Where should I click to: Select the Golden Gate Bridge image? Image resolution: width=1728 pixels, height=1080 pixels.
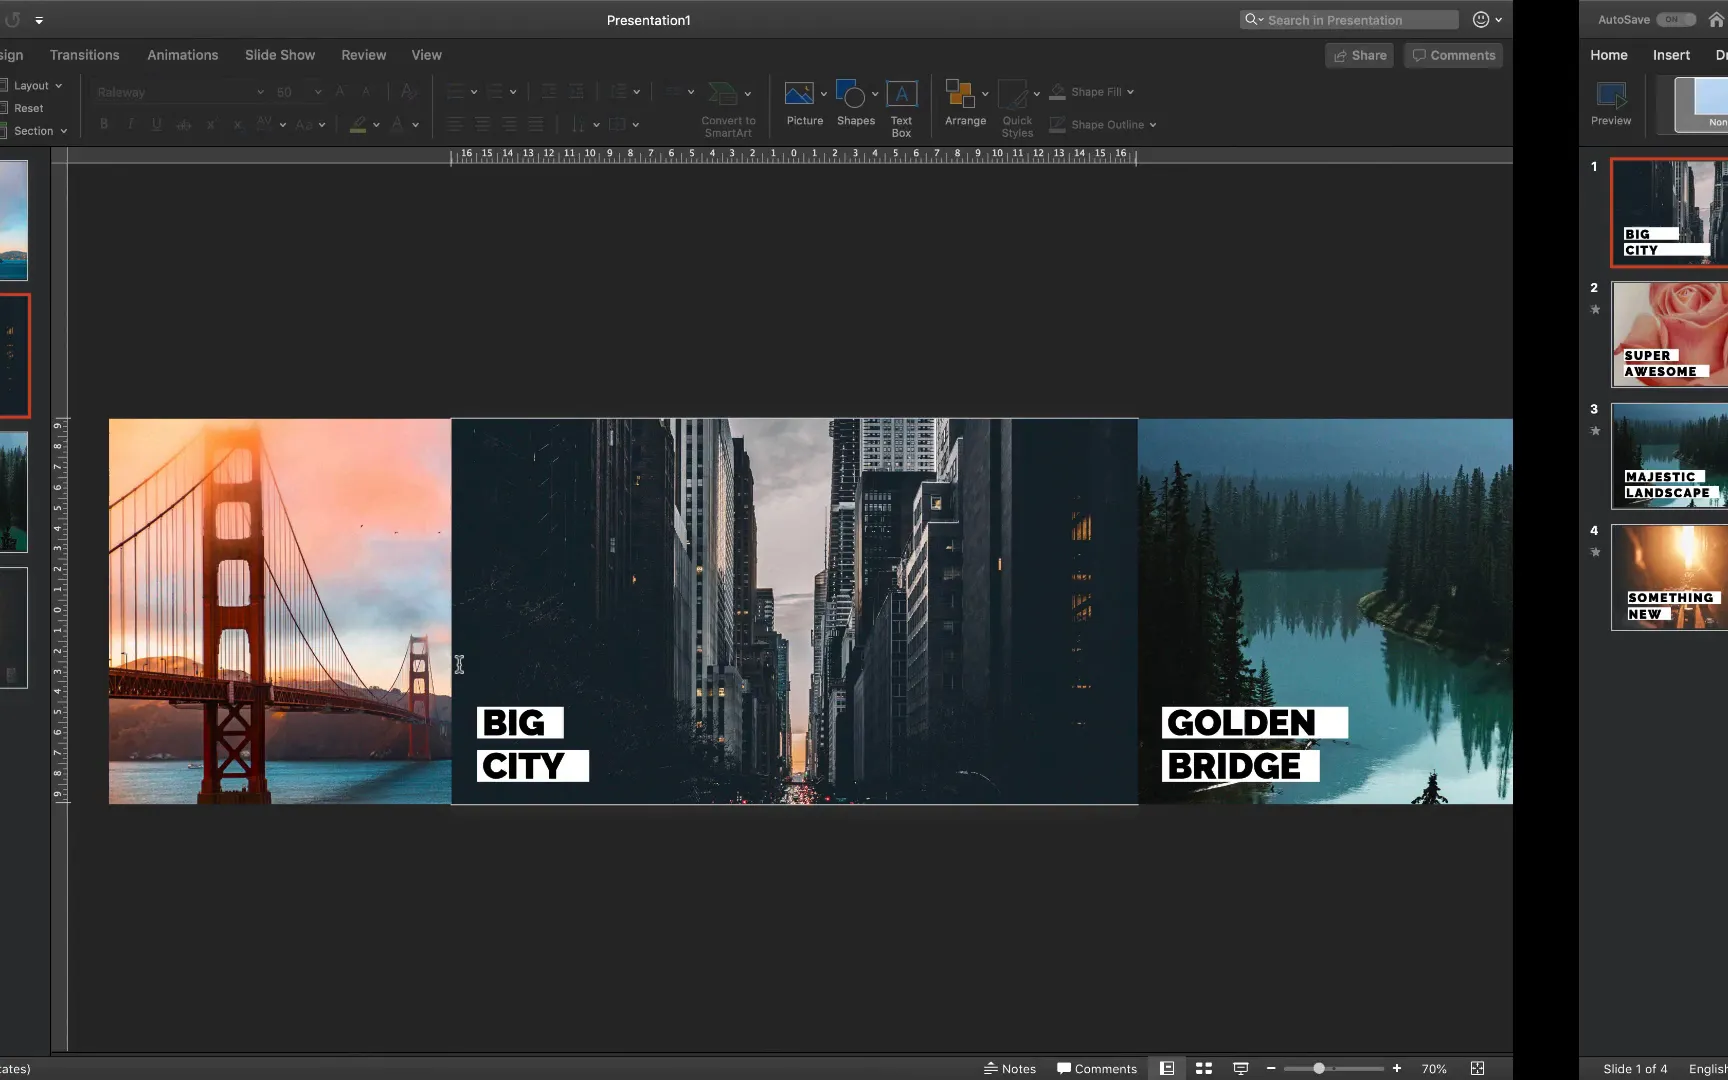280,611
